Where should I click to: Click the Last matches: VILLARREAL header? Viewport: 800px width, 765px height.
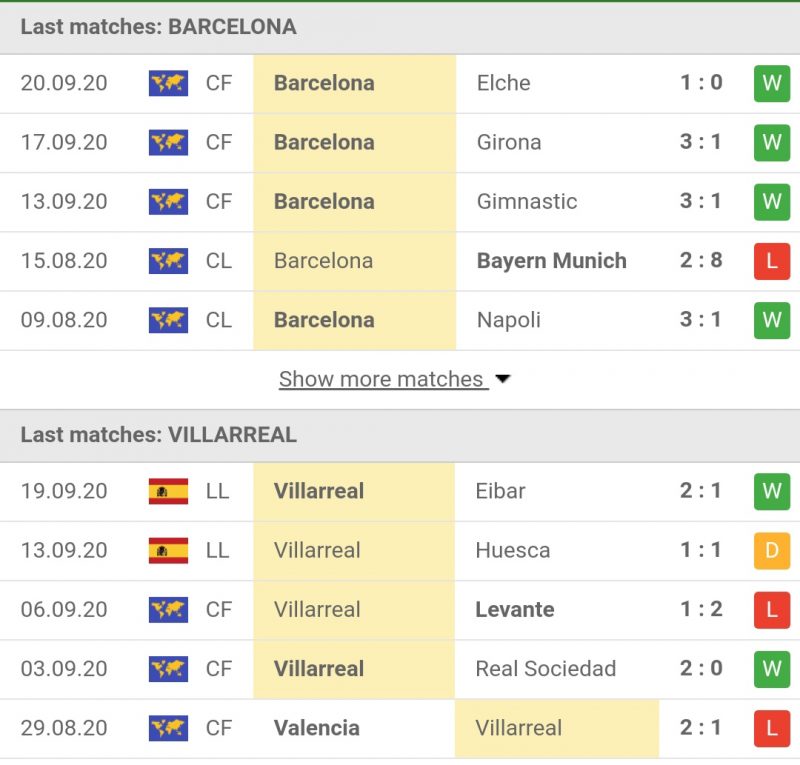click(x=158, y=435)
